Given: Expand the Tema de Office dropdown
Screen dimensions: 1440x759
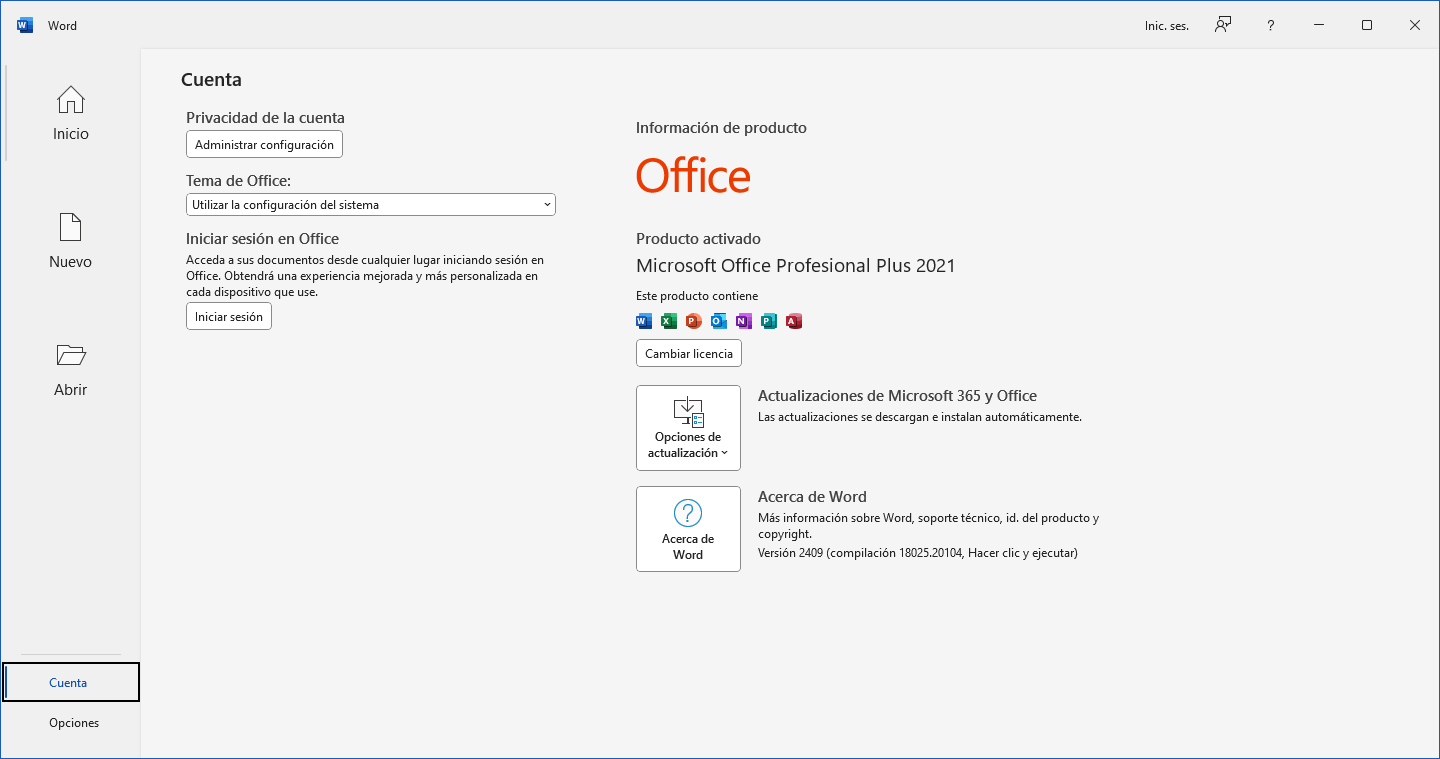Looking at the screenshot, I should click(x=371, y=205).
